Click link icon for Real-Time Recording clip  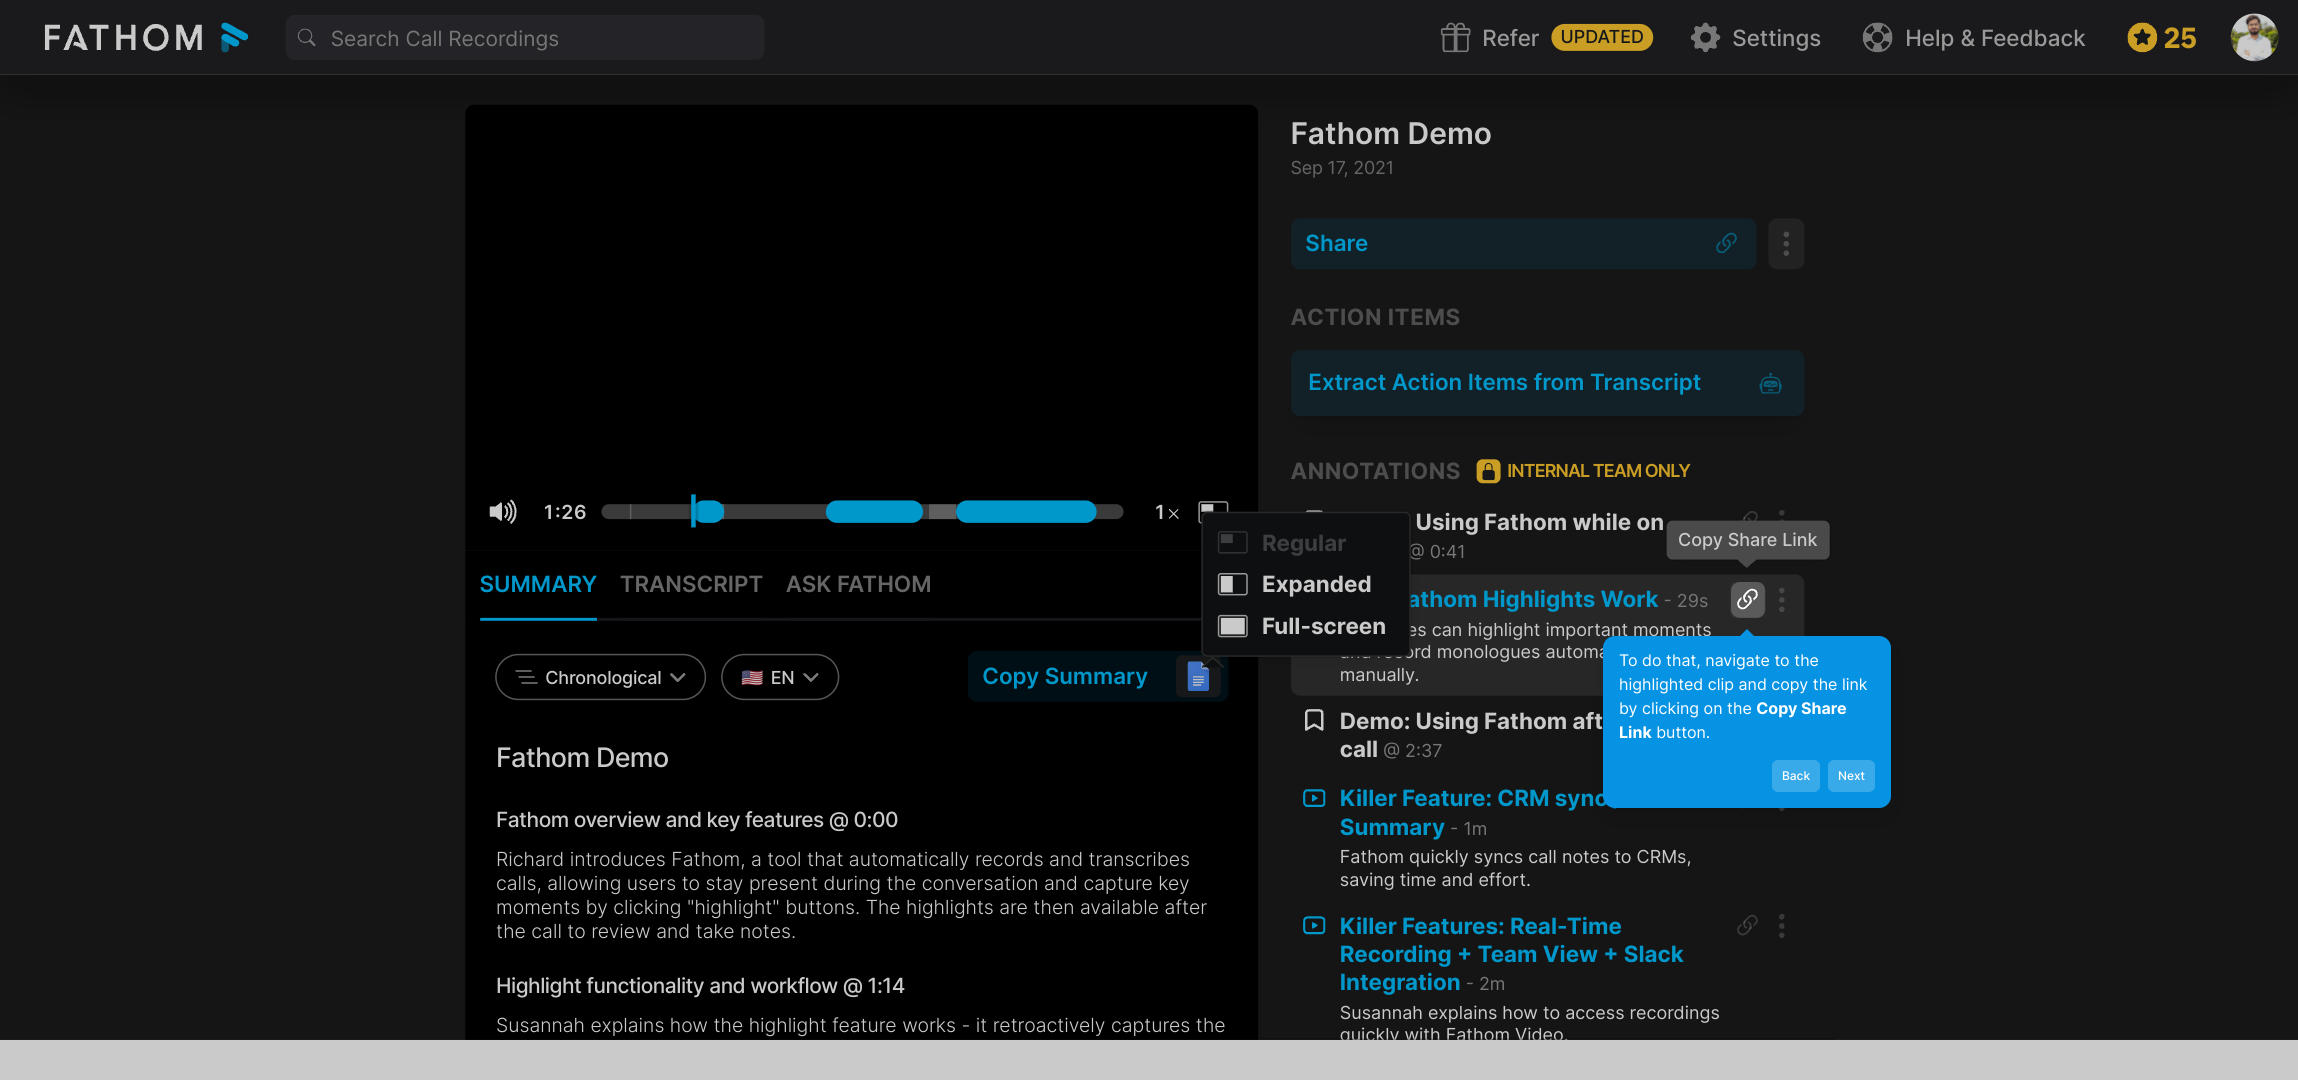click(1747, 925)
